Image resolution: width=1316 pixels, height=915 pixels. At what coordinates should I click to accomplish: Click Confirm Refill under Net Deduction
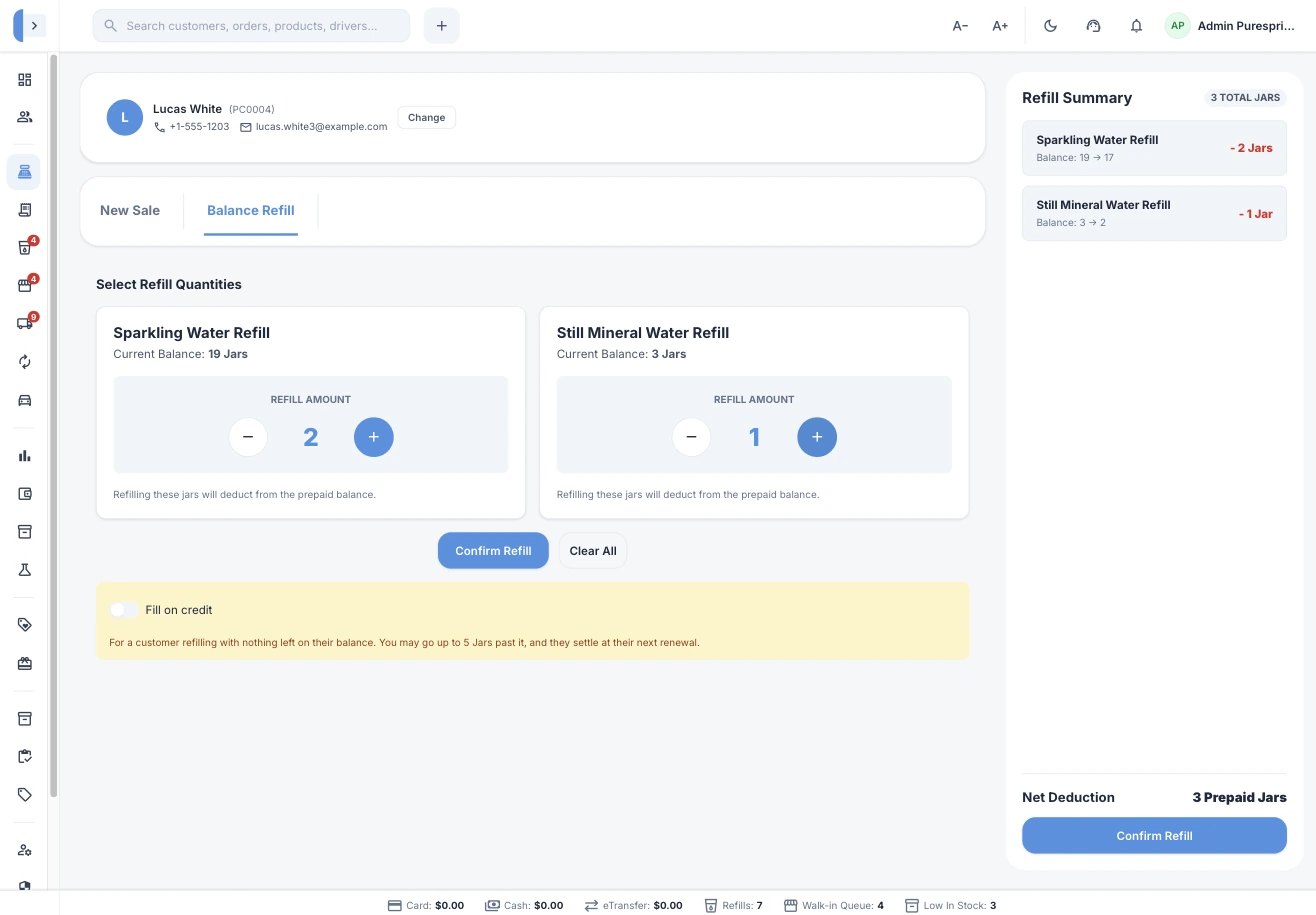1154,836
